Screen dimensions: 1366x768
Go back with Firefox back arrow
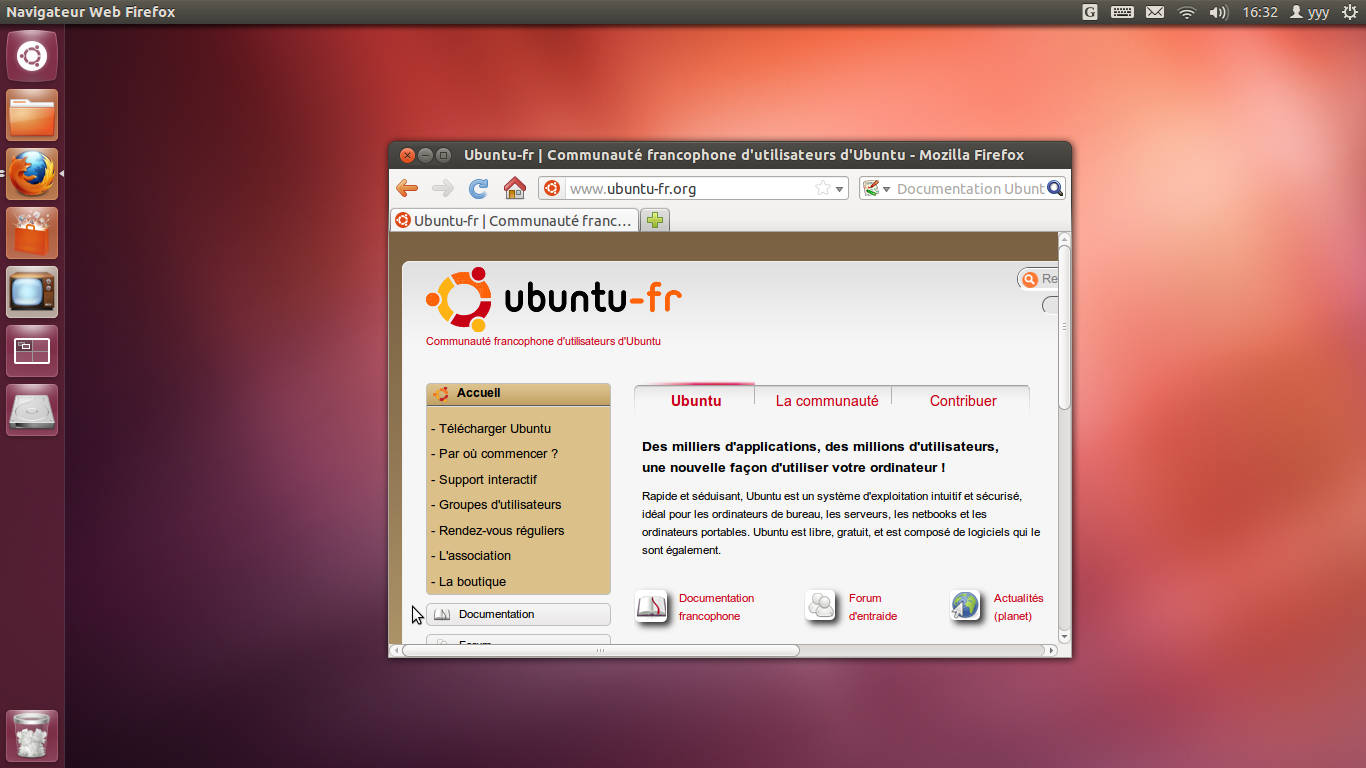click(x=406, y=188)
